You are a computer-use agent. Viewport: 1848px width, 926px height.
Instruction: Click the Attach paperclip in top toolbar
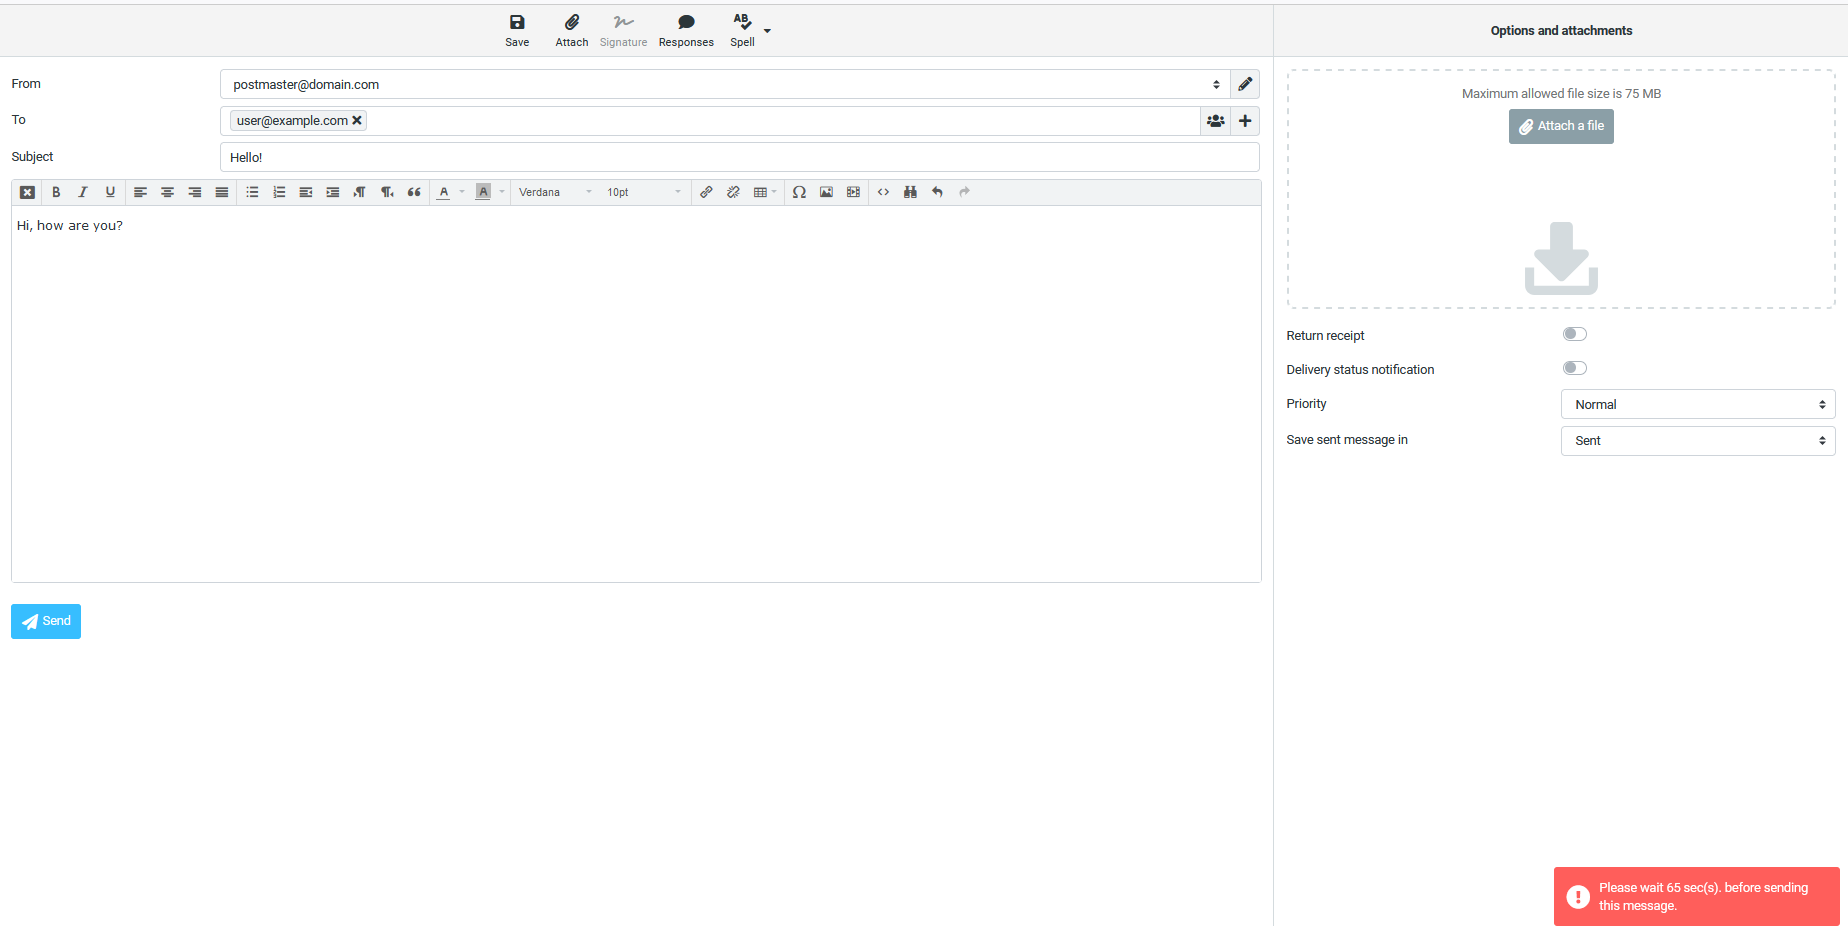(x=571, y=30)
